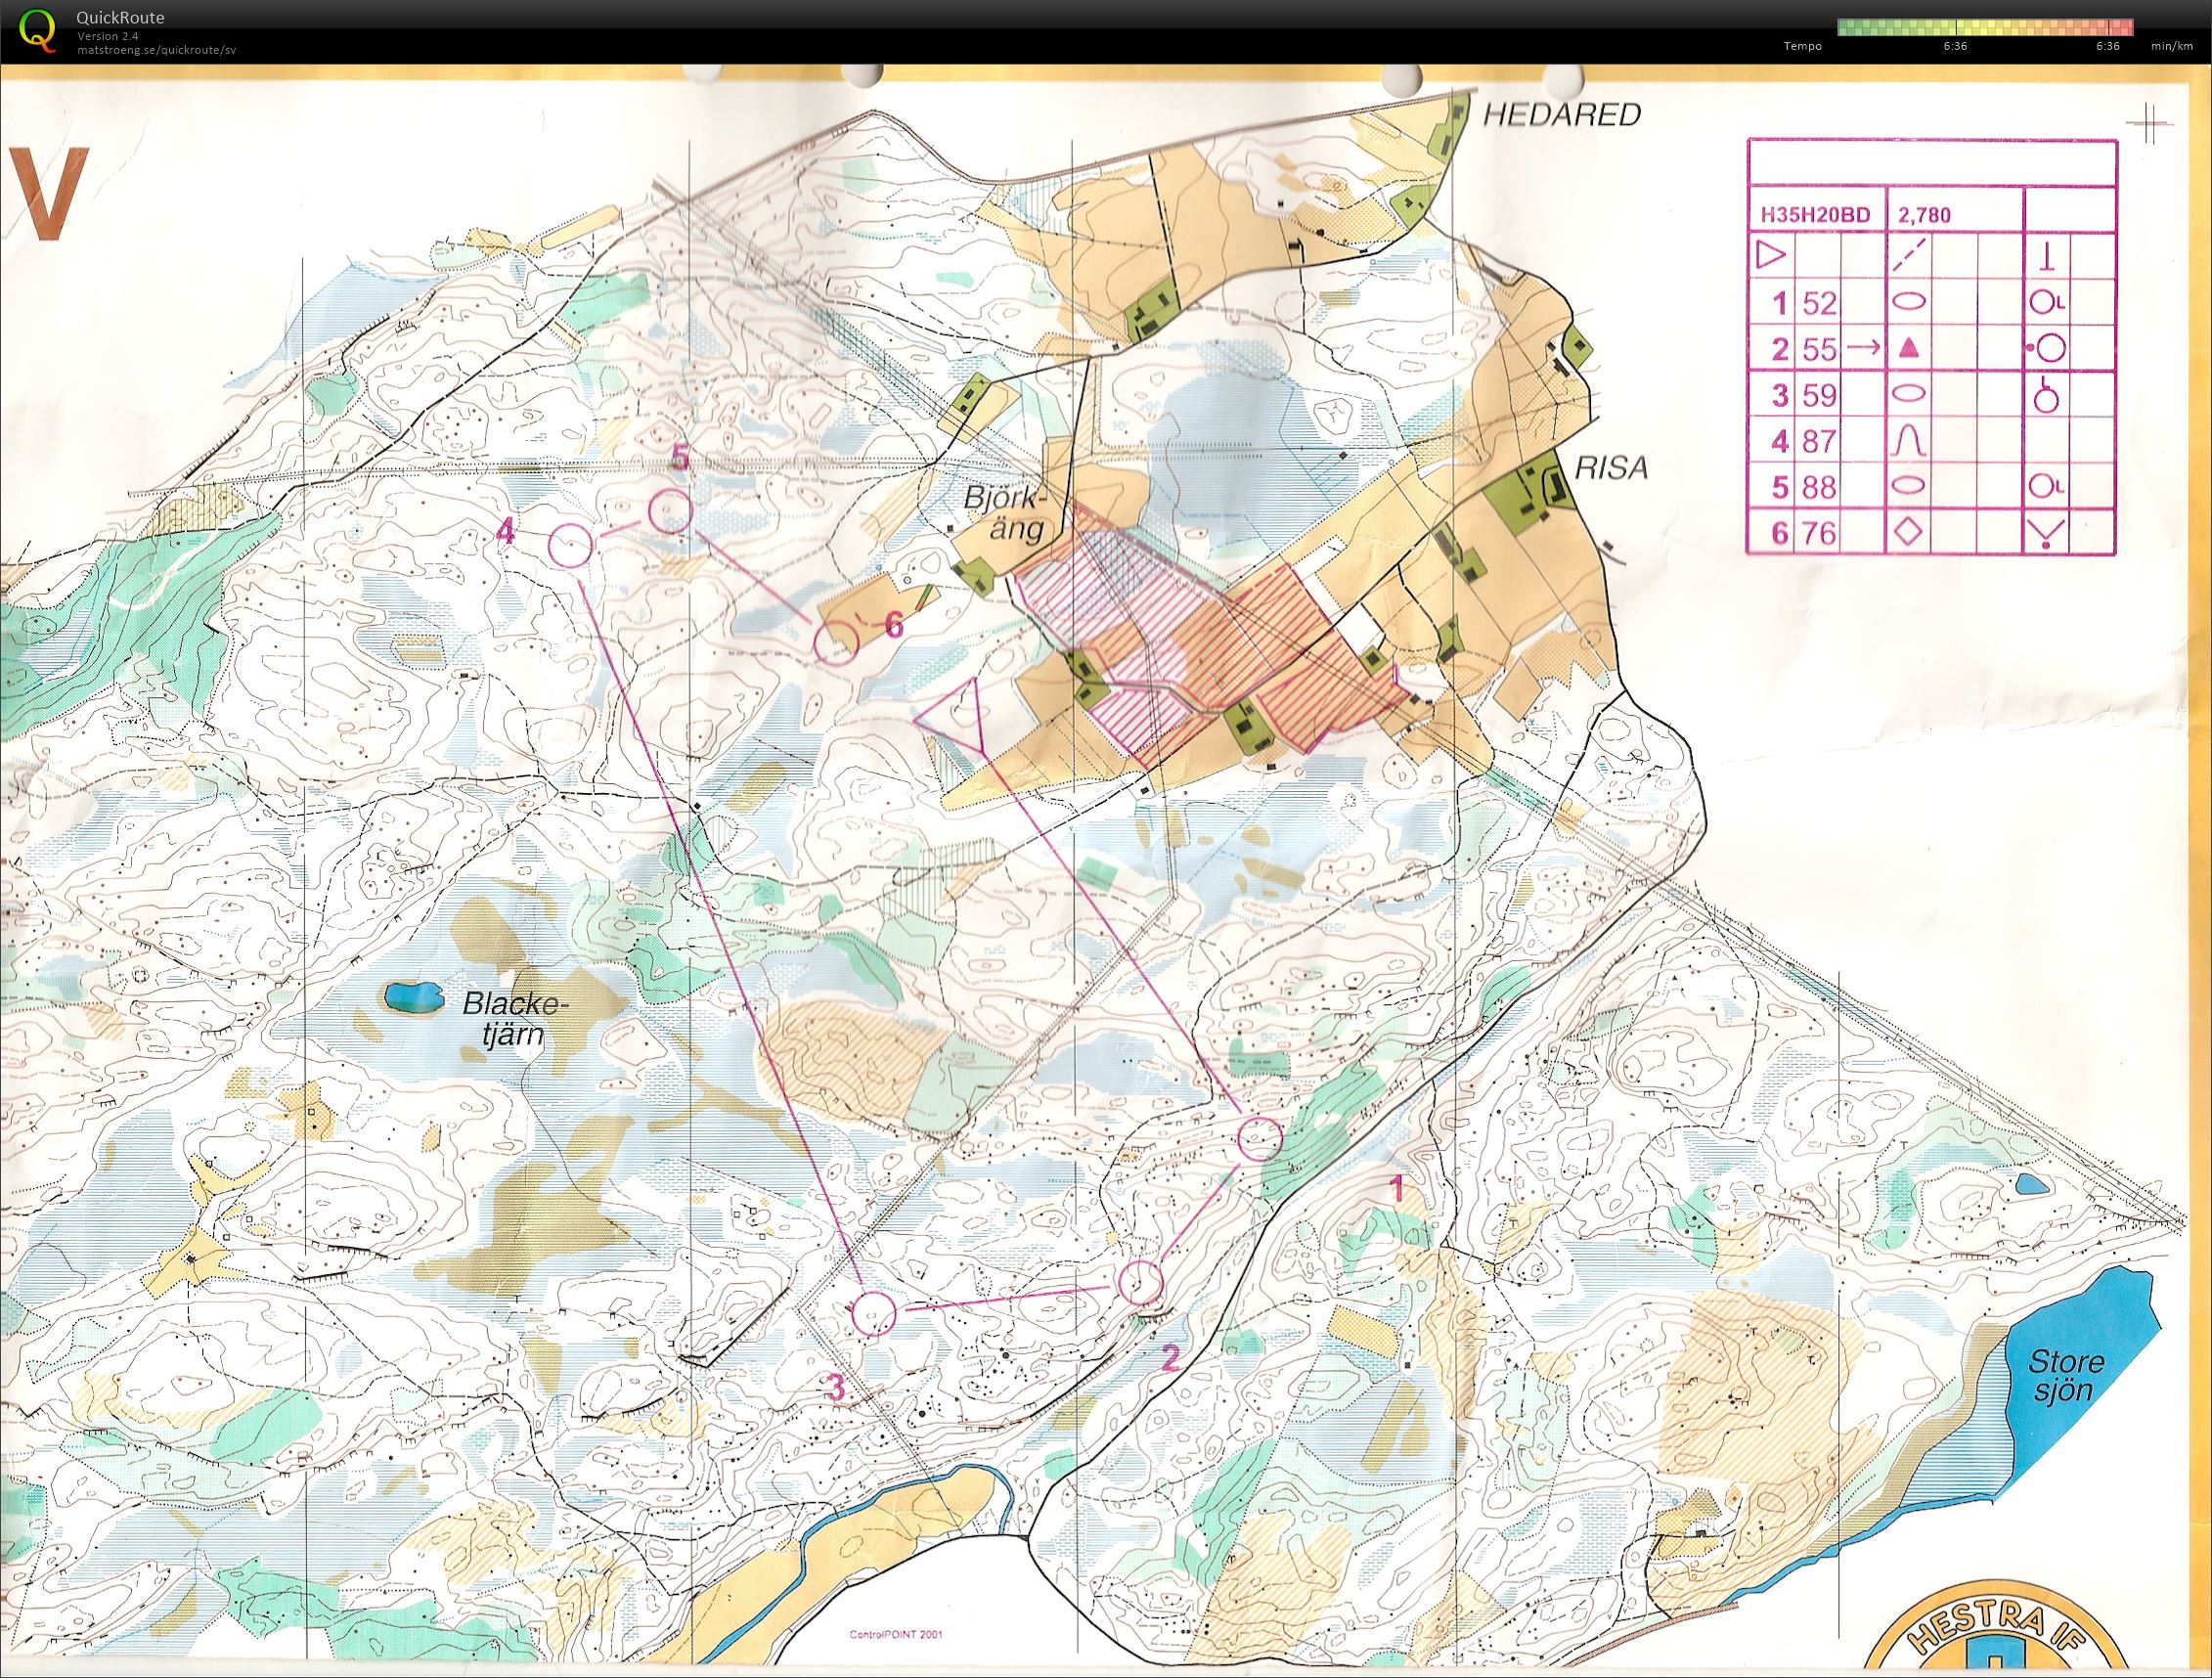Click the arrow symbol in row 2
This screenshot has height=1678, width=2212.
coord(1863,348)
